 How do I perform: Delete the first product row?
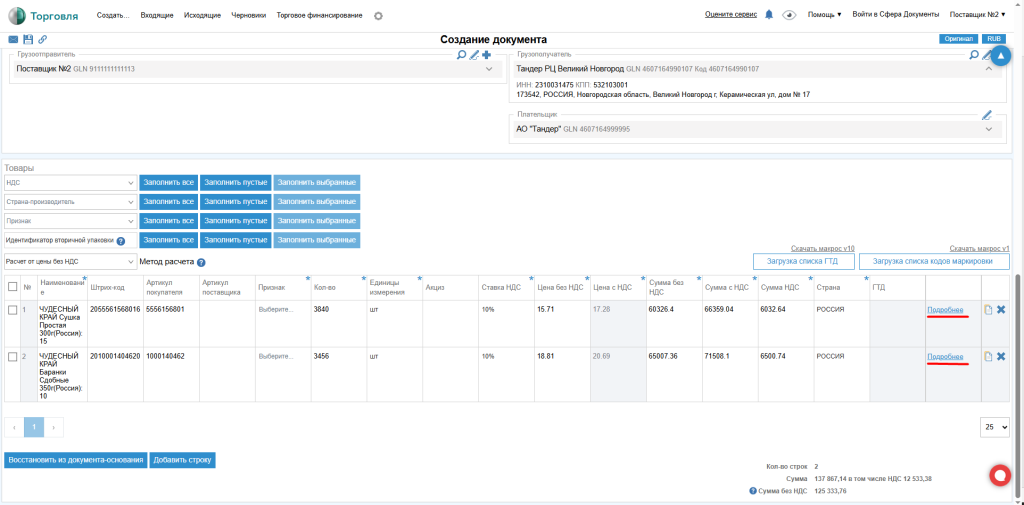[x=1001, y=310]
